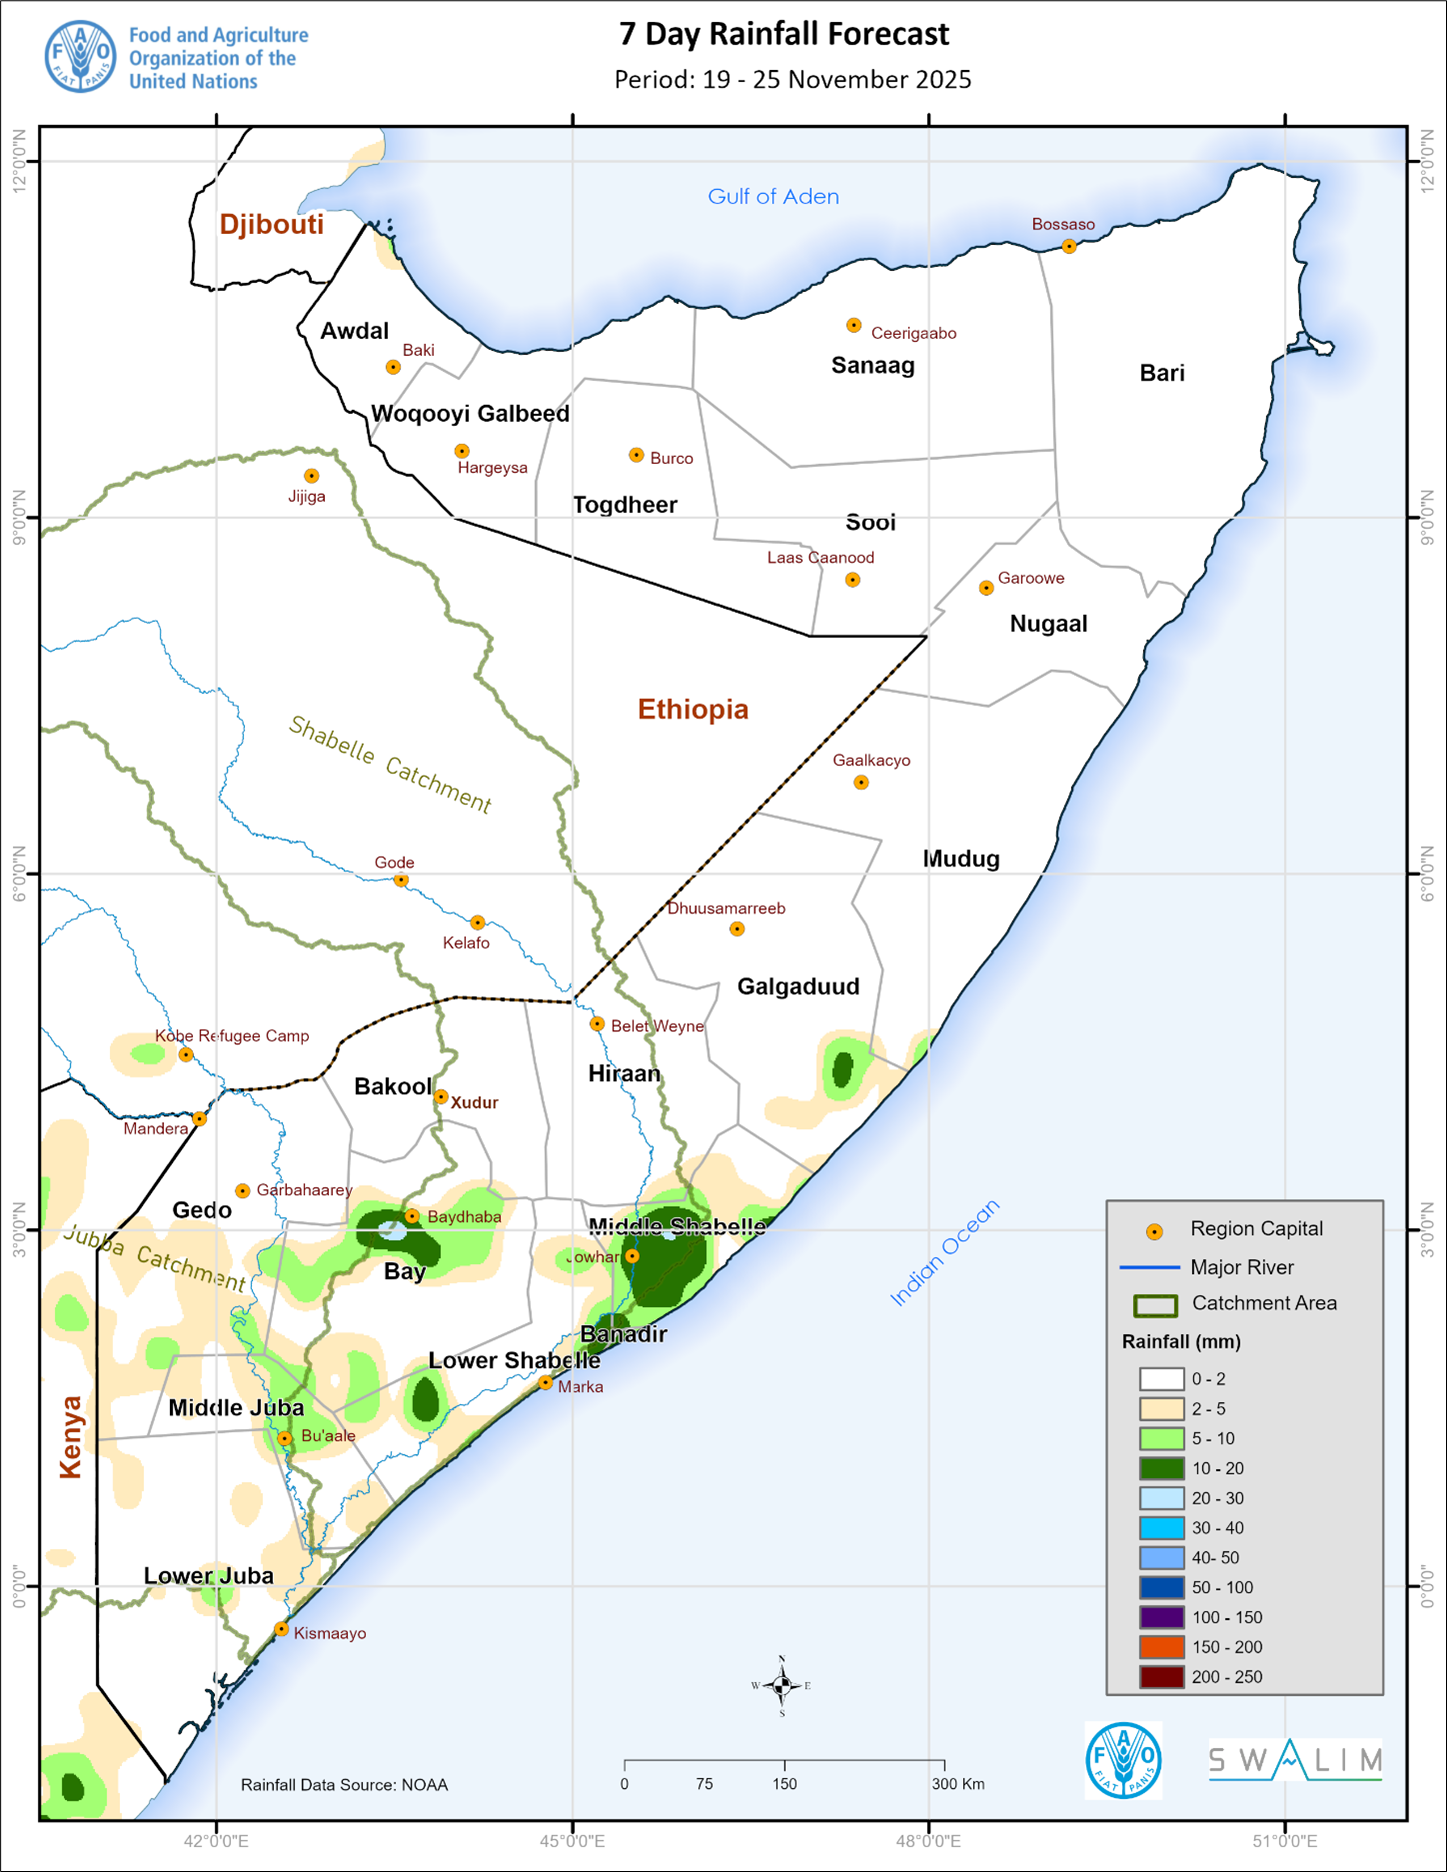
Task: Click the 7 Day Rainfall Forecast title
Action: (x=783, y=34)
